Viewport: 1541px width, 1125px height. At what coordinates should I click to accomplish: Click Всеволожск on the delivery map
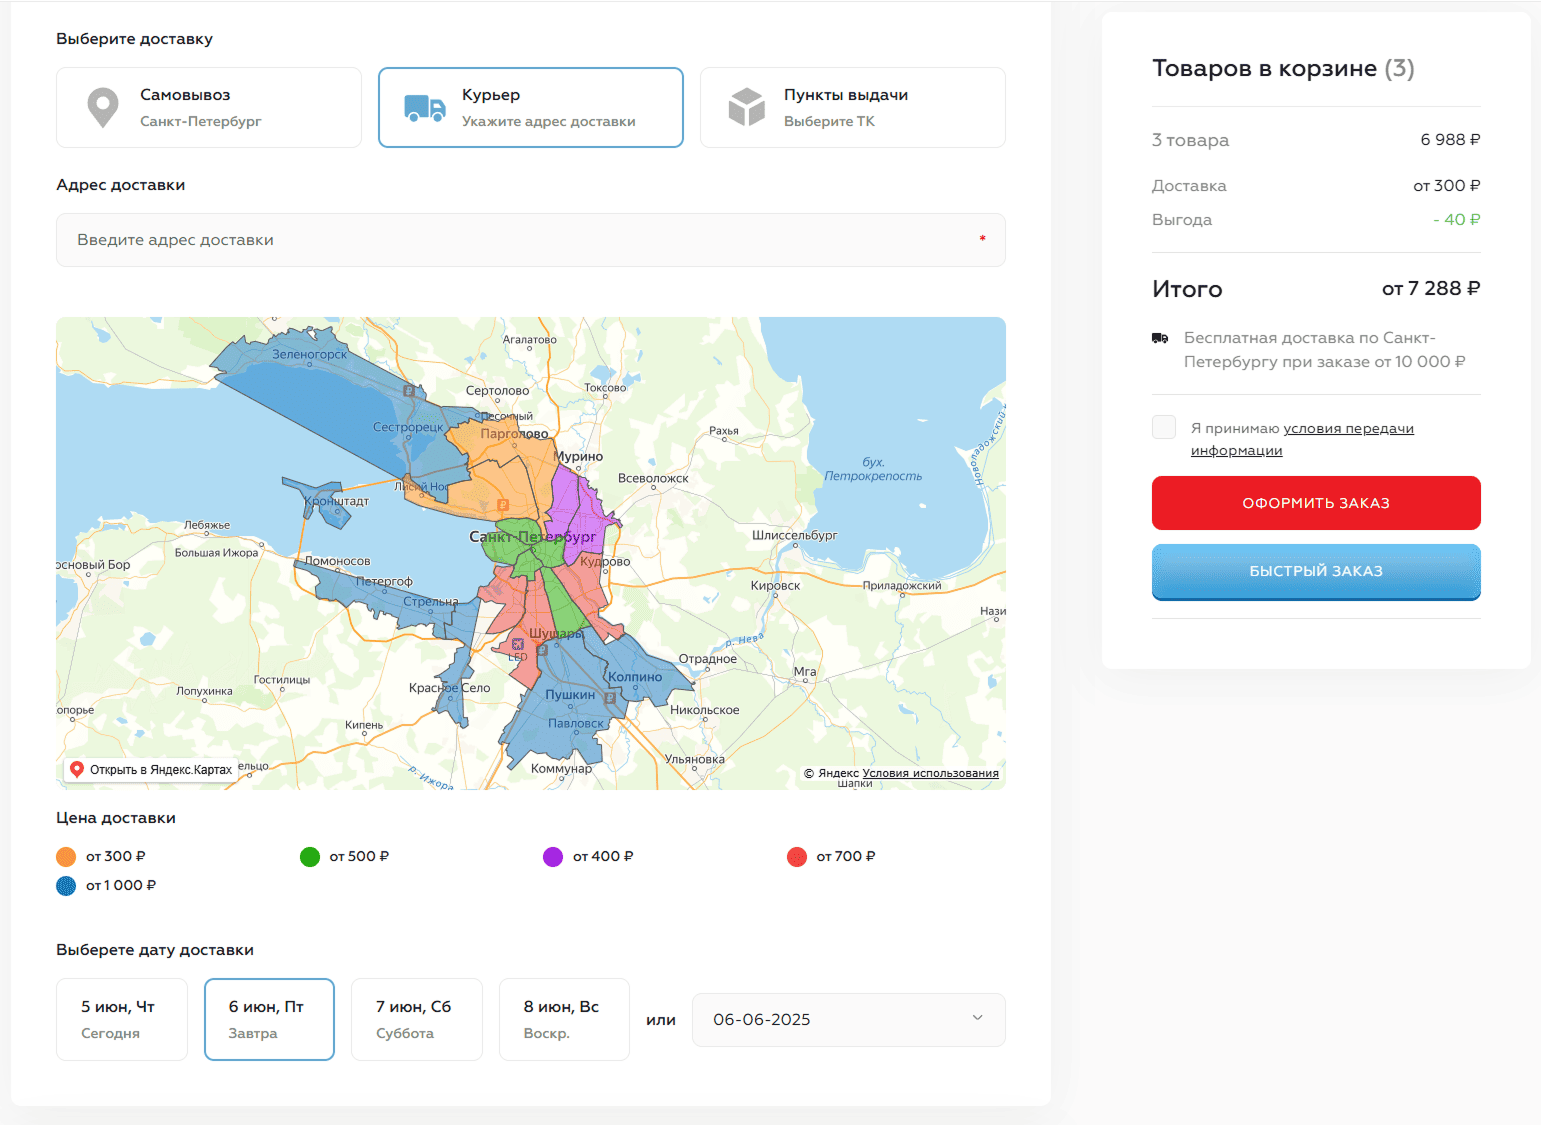pos(653,479)
